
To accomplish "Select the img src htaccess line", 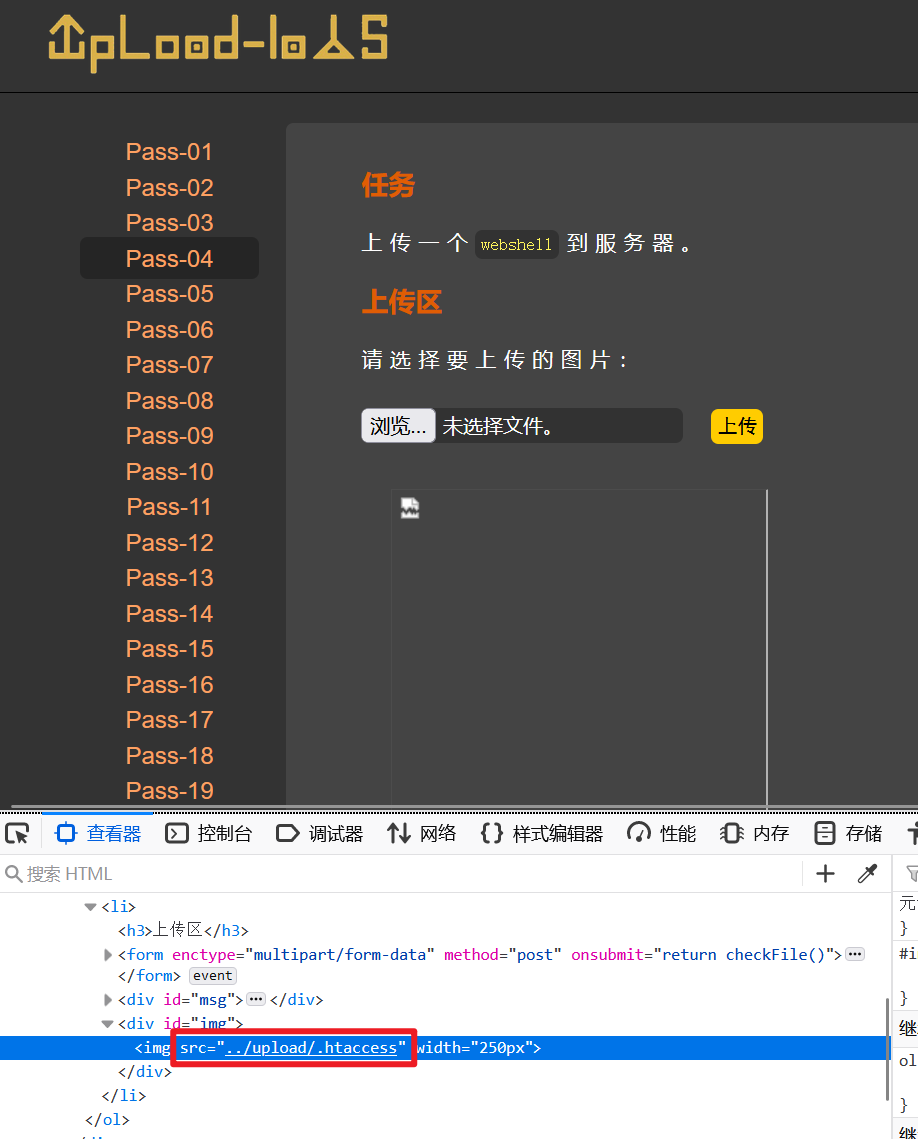I will 443,1047.
